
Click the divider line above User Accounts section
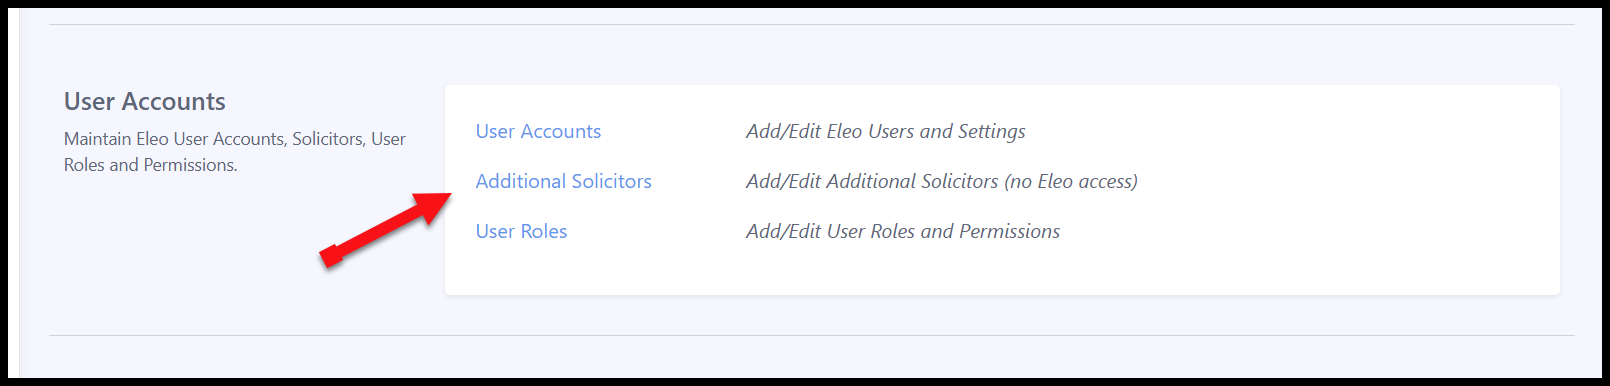click(812, 24)
